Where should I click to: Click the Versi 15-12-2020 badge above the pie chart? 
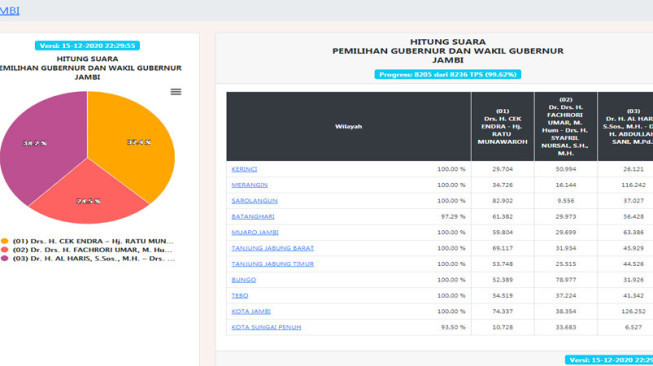[87, 45]
